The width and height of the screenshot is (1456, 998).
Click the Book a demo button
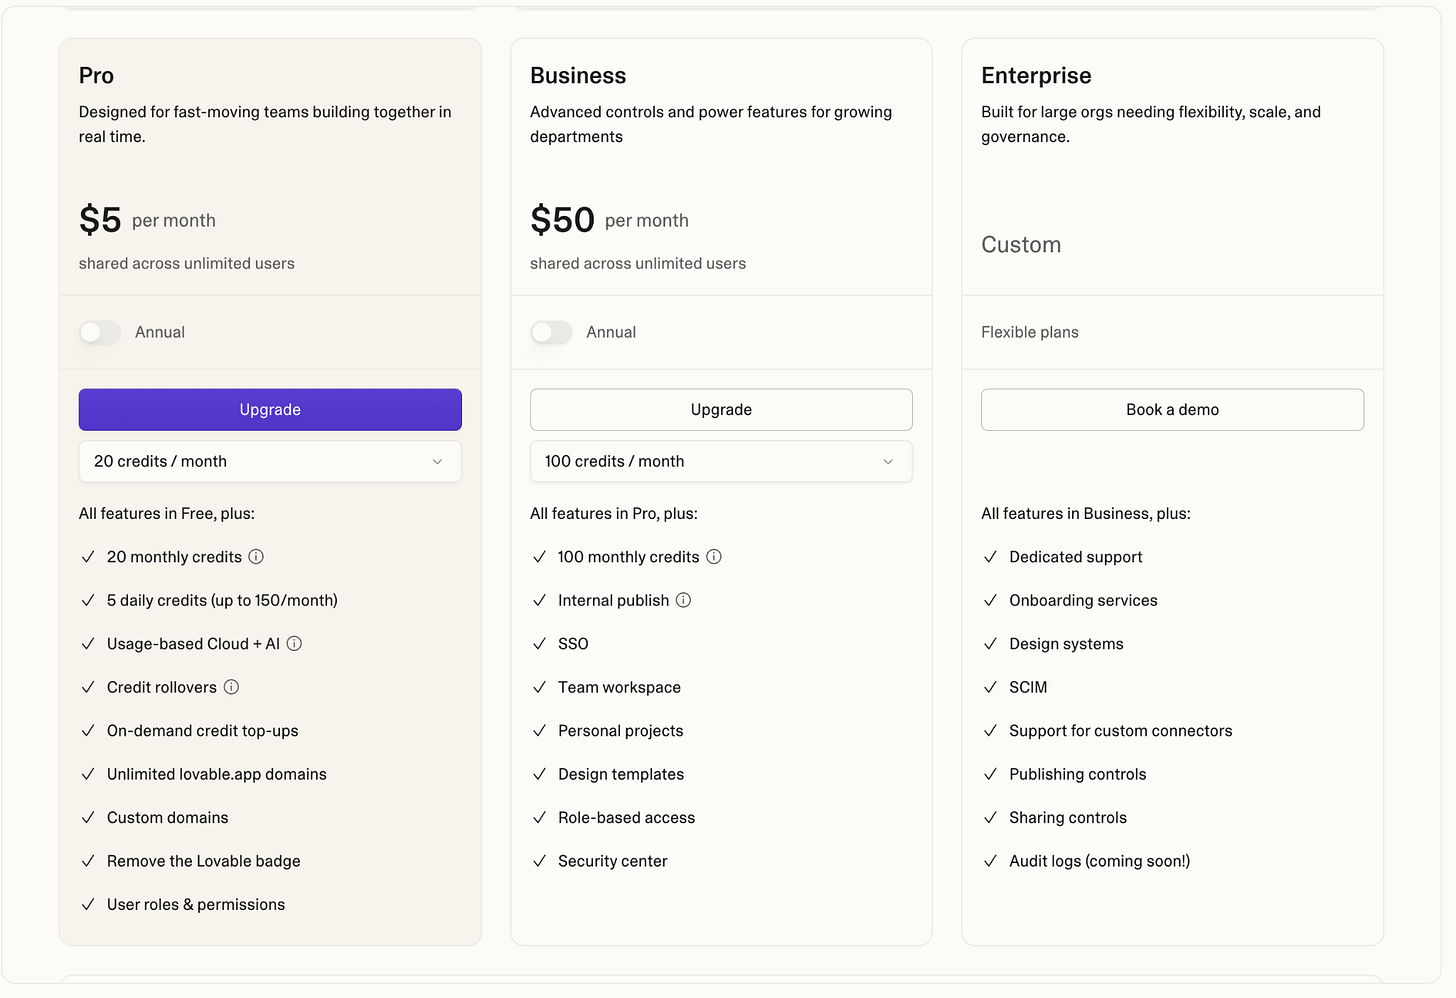[1172, 410]
